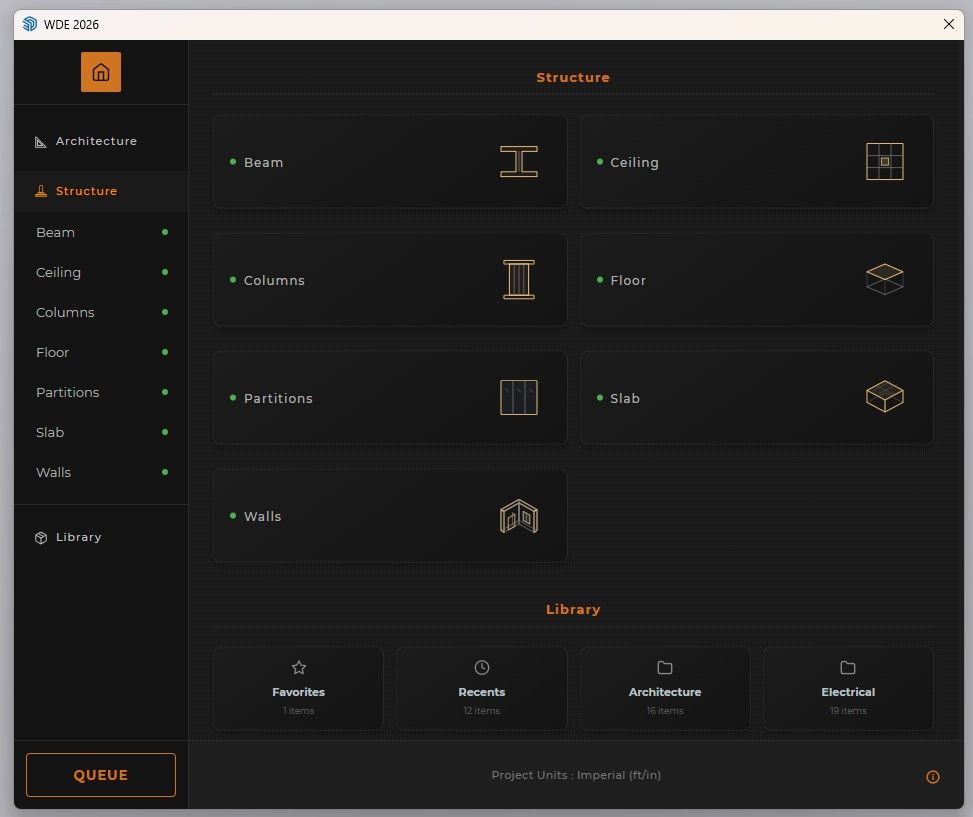The height and width of the screenshot is (817, 973).
Task: Select Floor in the sidebar list
Action: click(101, 352)
